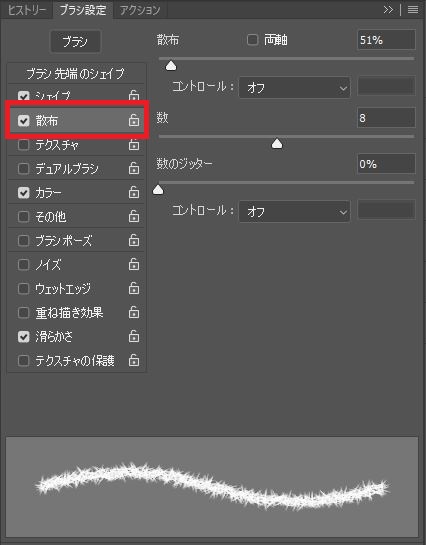The height and width of the screenshot is (545, 426).
Task: Toggle the ウェットエッジ checkbox
Action: tap(23, 288)
